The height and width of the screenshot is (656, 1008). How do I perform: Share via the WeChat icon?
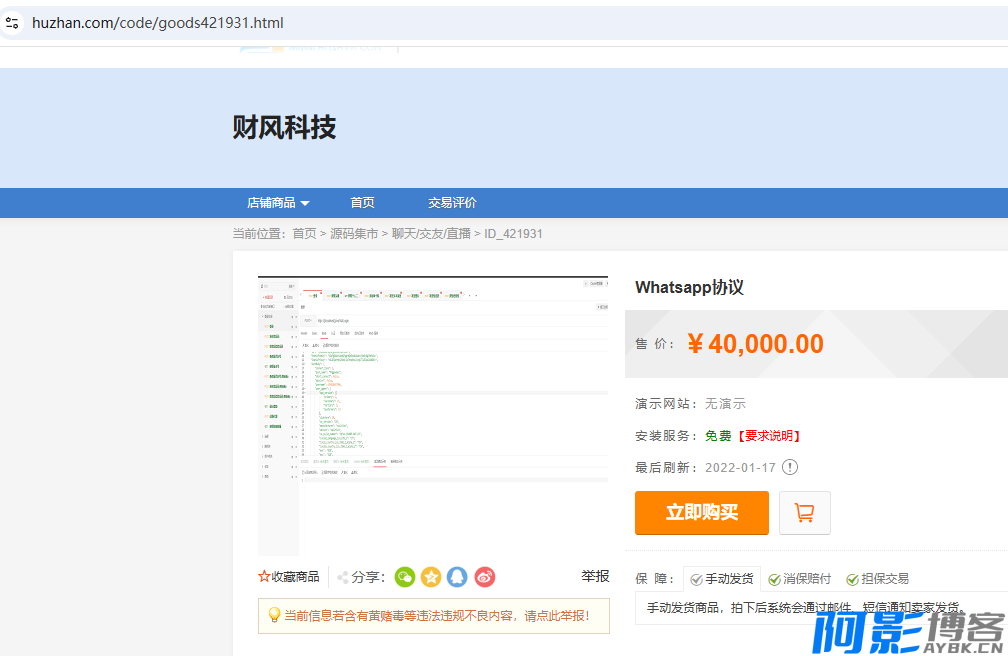pos(405,577)
